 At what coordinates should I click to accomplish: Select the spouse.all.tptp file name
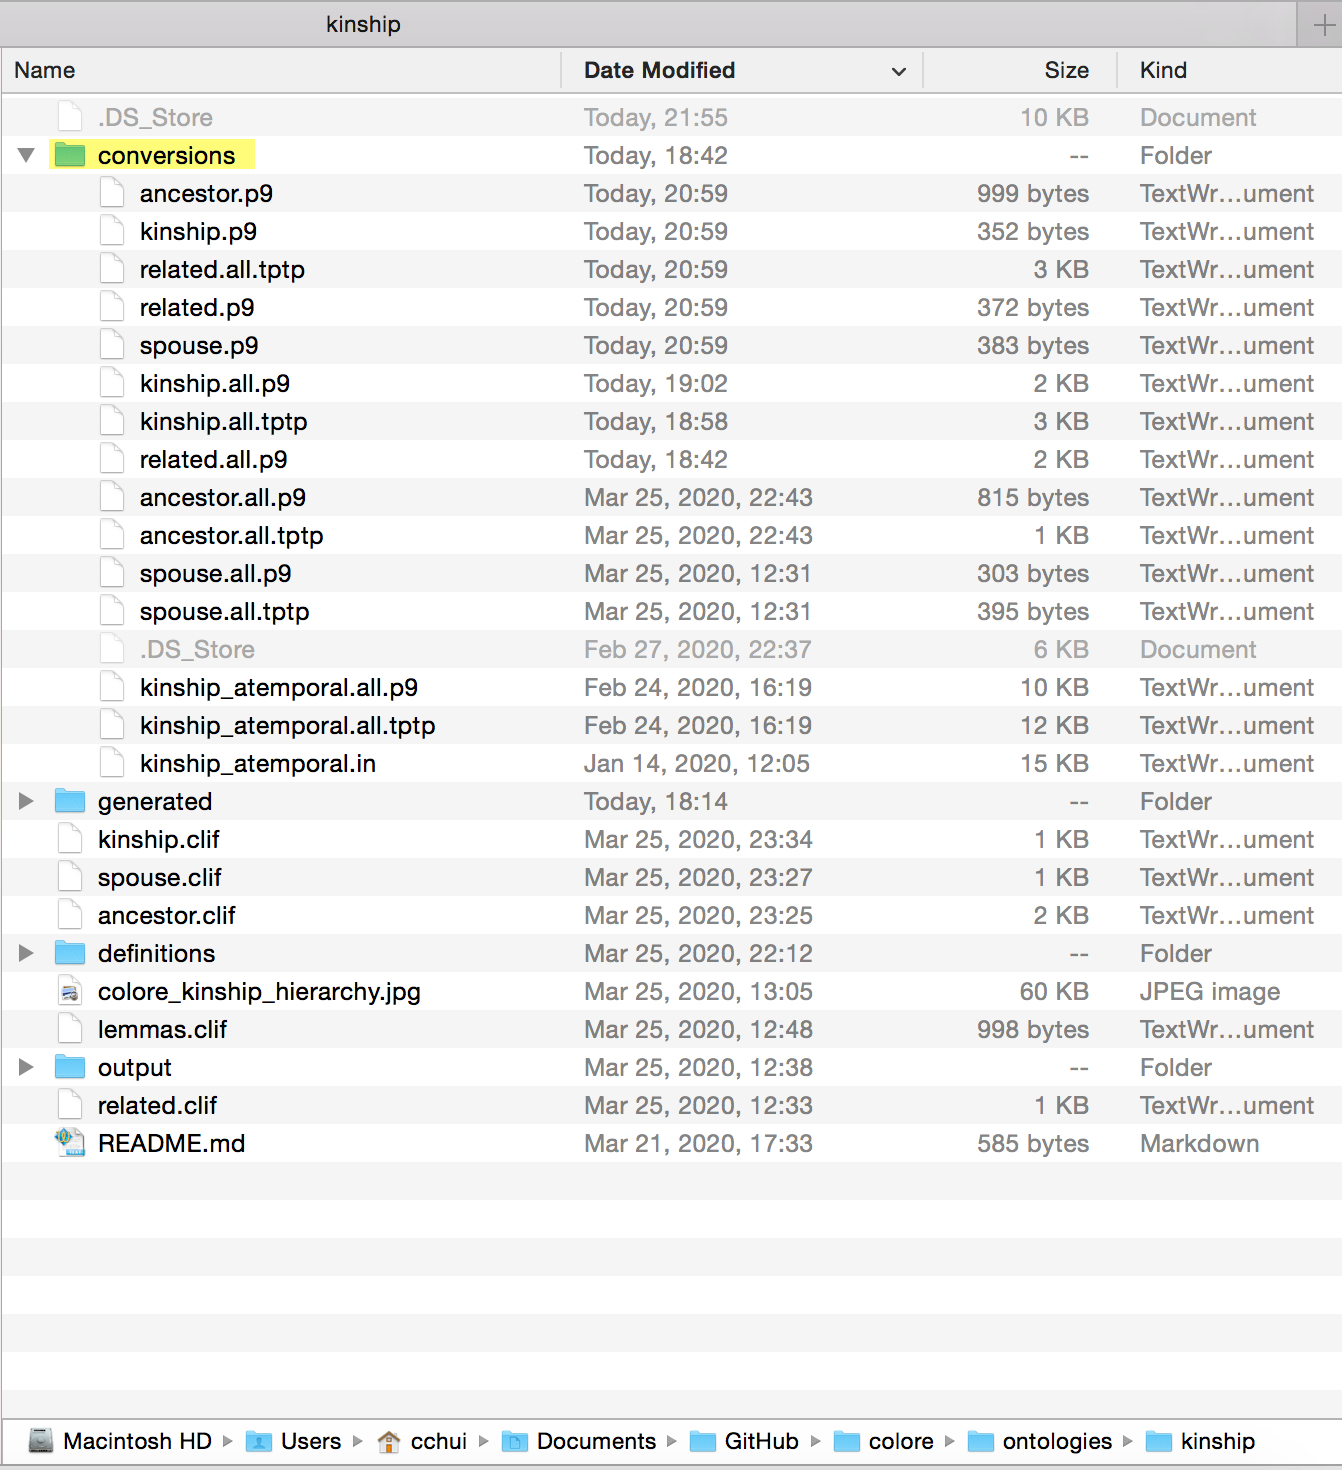click(x=224, y=611)
